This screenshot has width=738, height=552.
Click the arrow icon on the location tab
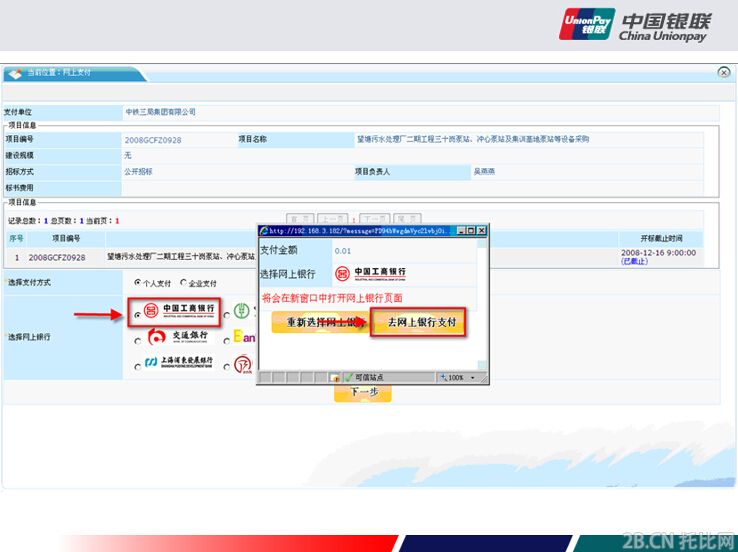click(15, 74)
